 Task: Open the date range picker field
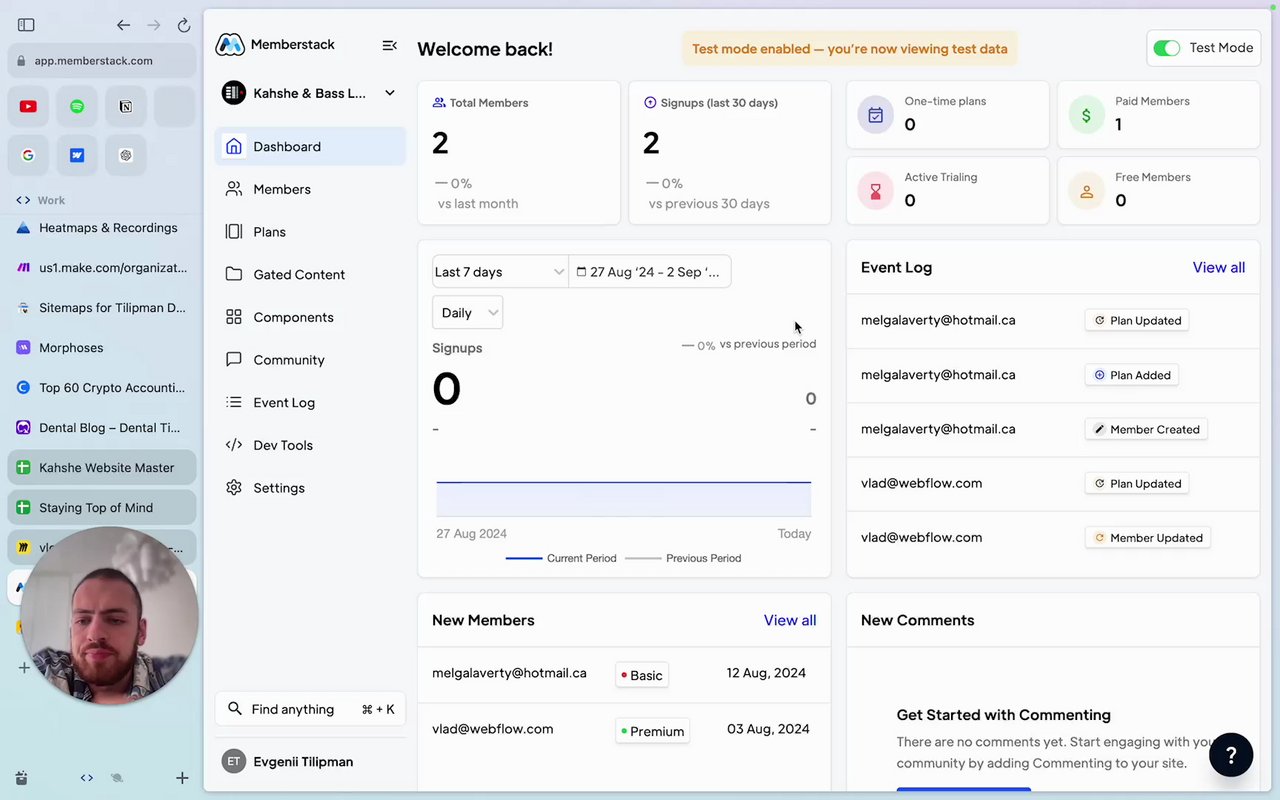650,272
